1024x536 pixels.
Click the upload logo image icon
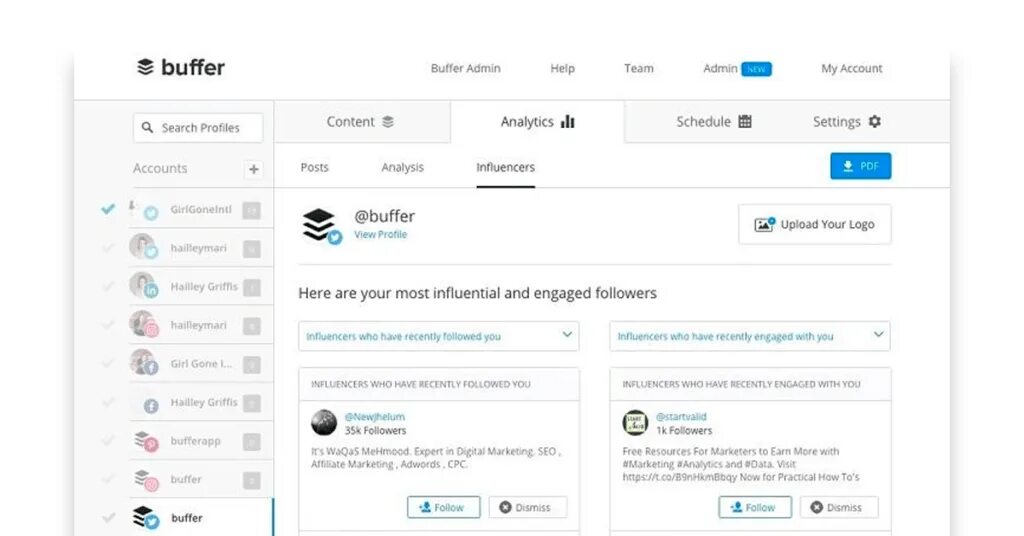(765, 224)
